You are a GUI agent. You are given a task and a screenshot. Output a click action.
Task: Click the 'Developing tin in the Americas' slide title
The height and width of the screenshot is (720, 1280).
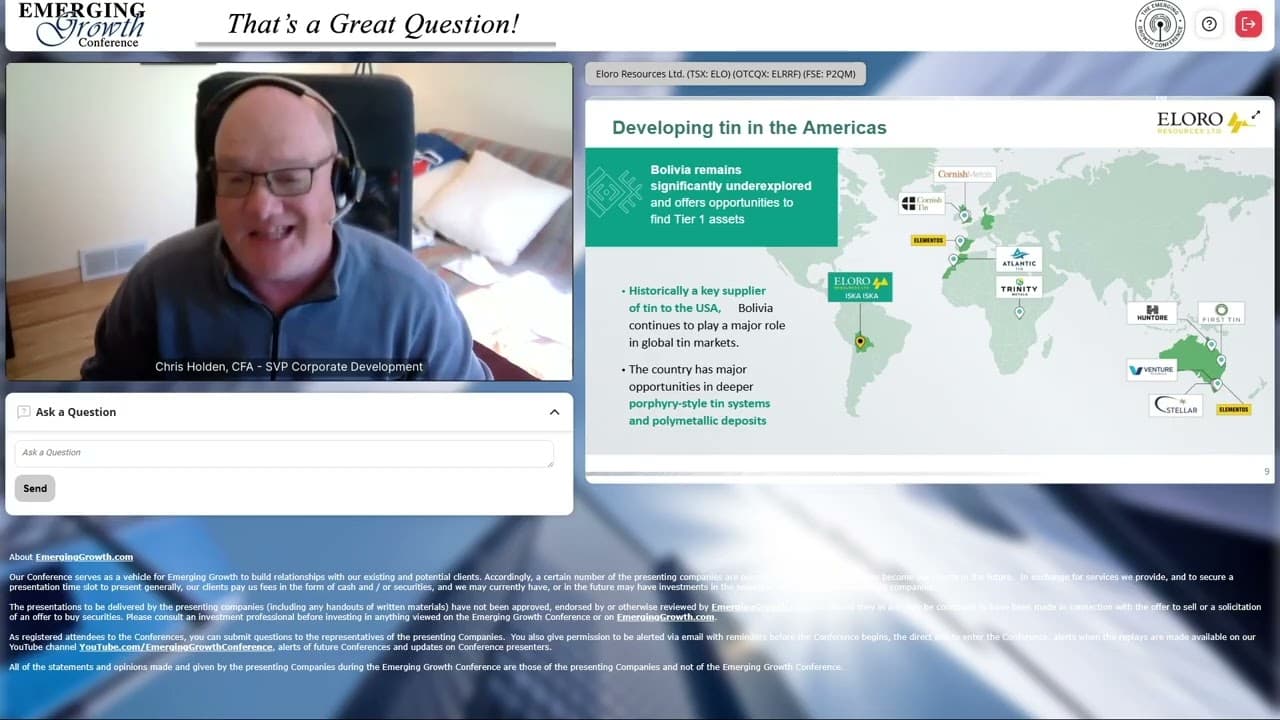click(749, 127)
